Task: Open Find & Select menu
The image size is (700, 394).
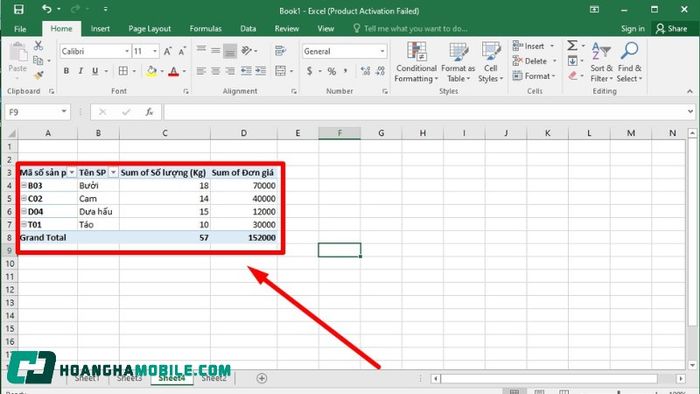Action: coord(629,62)
